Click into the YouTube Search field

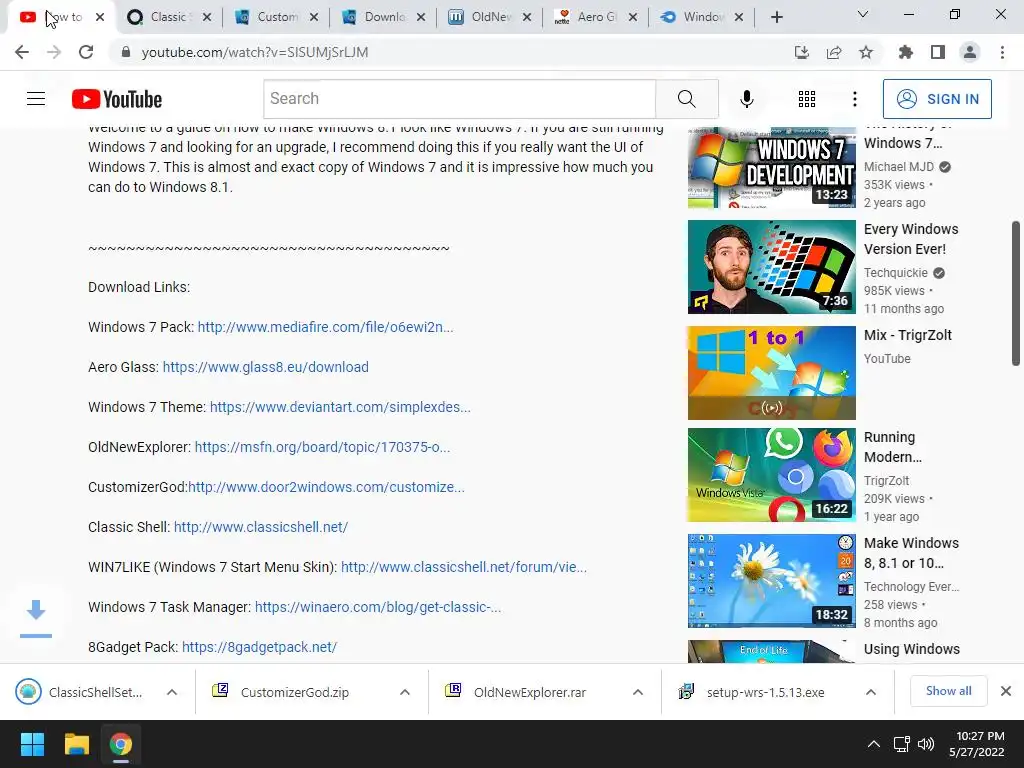[x=460, y=99]
